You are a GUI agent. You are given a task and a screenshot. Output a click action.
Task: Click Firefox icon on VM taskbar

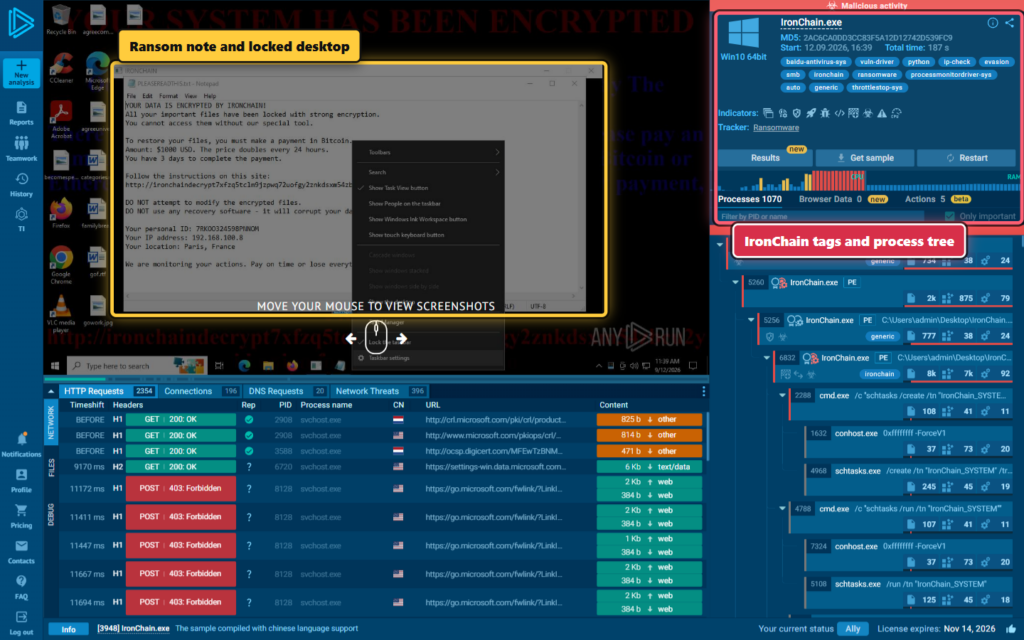292,366
